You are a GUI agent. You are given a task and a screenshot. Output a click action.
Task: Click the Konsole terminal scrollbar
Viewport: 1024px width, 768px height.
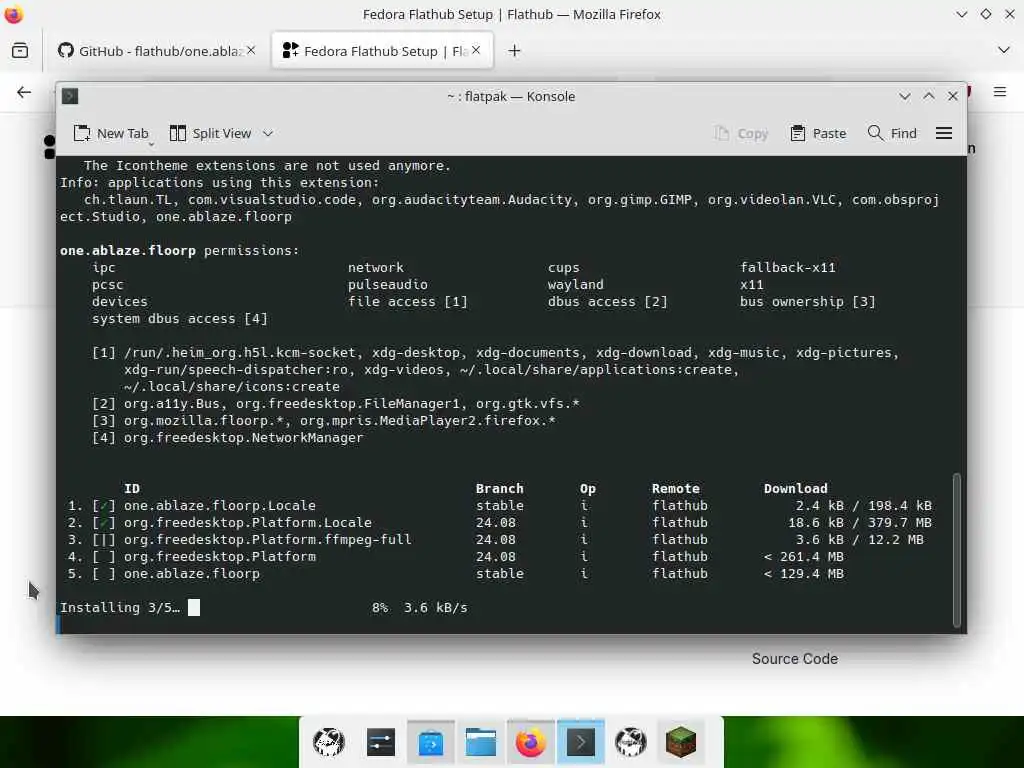click(957, 549)
